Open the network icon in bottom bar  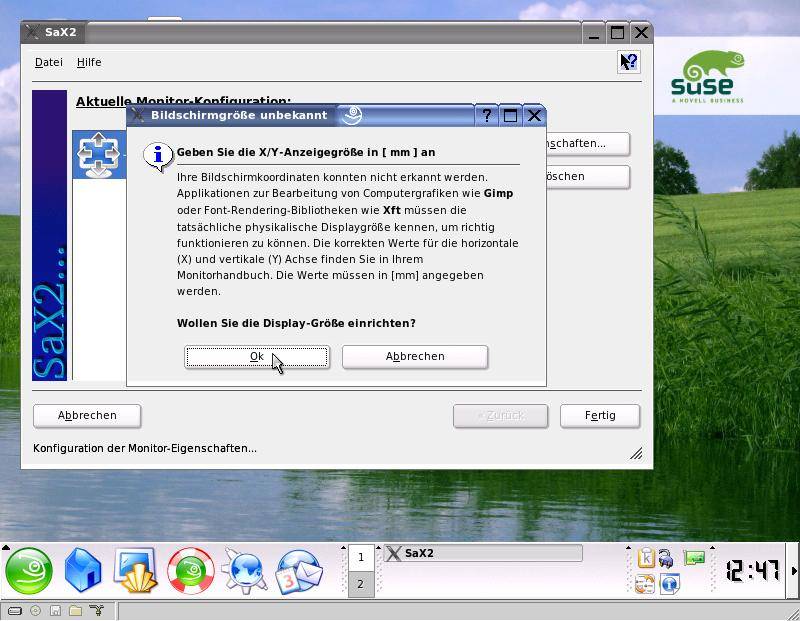(96, 610)
